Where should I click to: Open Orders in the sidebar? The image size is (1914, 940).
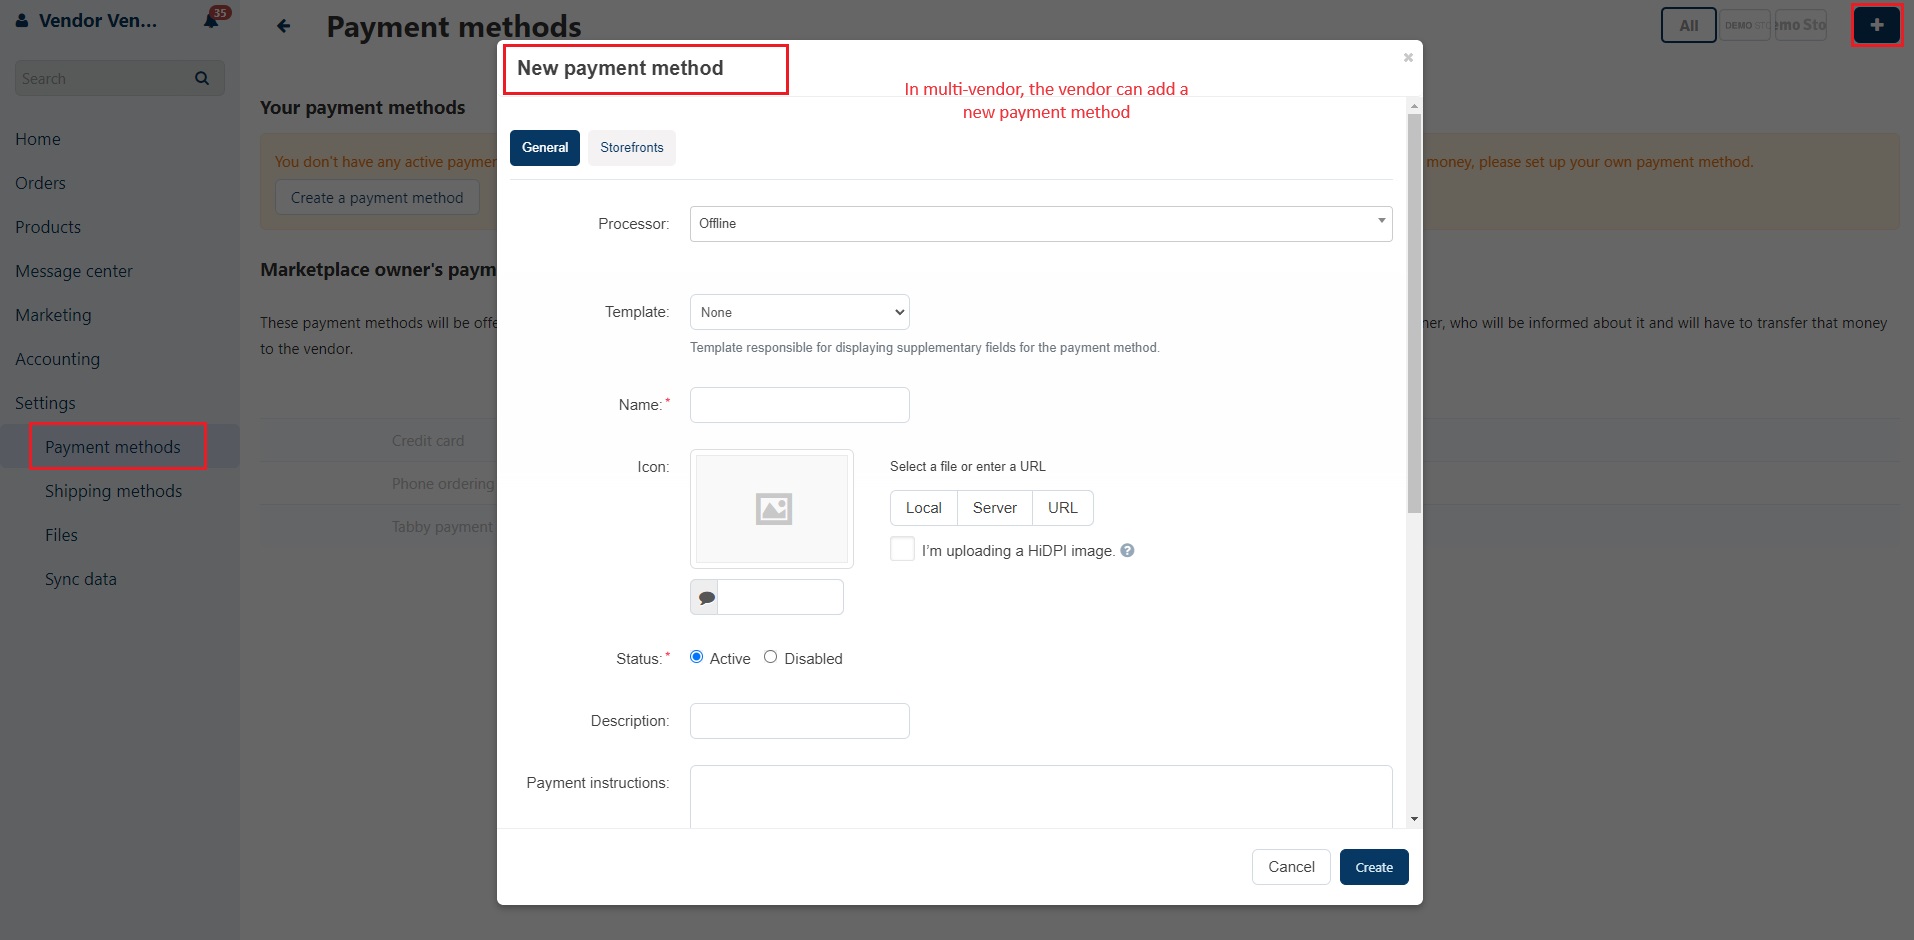[40, 183]
